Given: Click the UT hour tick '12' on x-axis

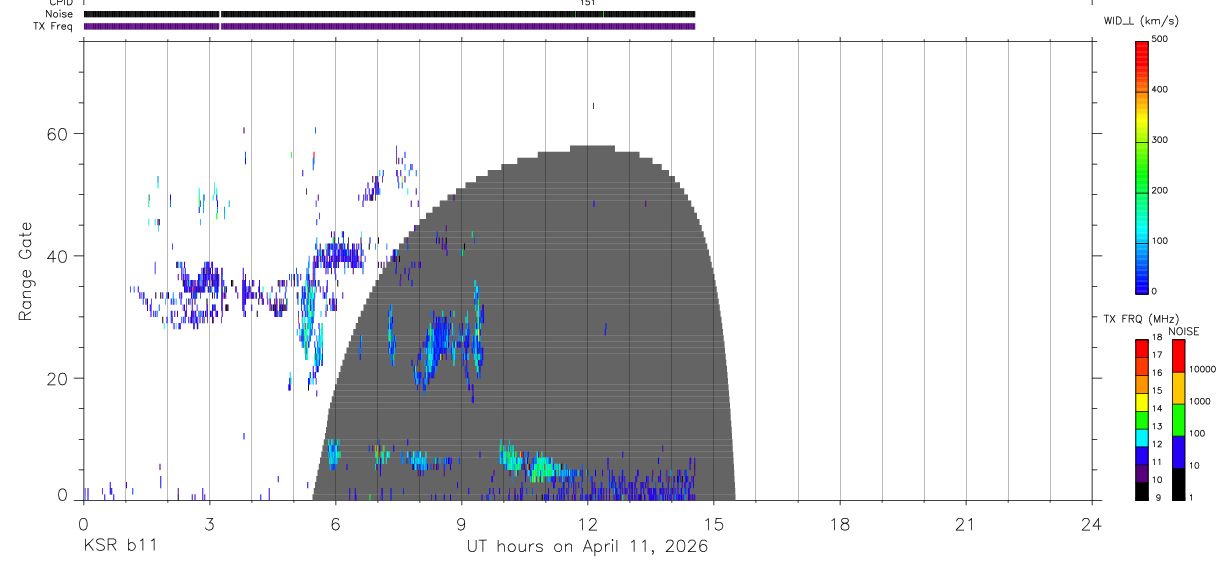Looking at the screenshot, I should [587, 523].
